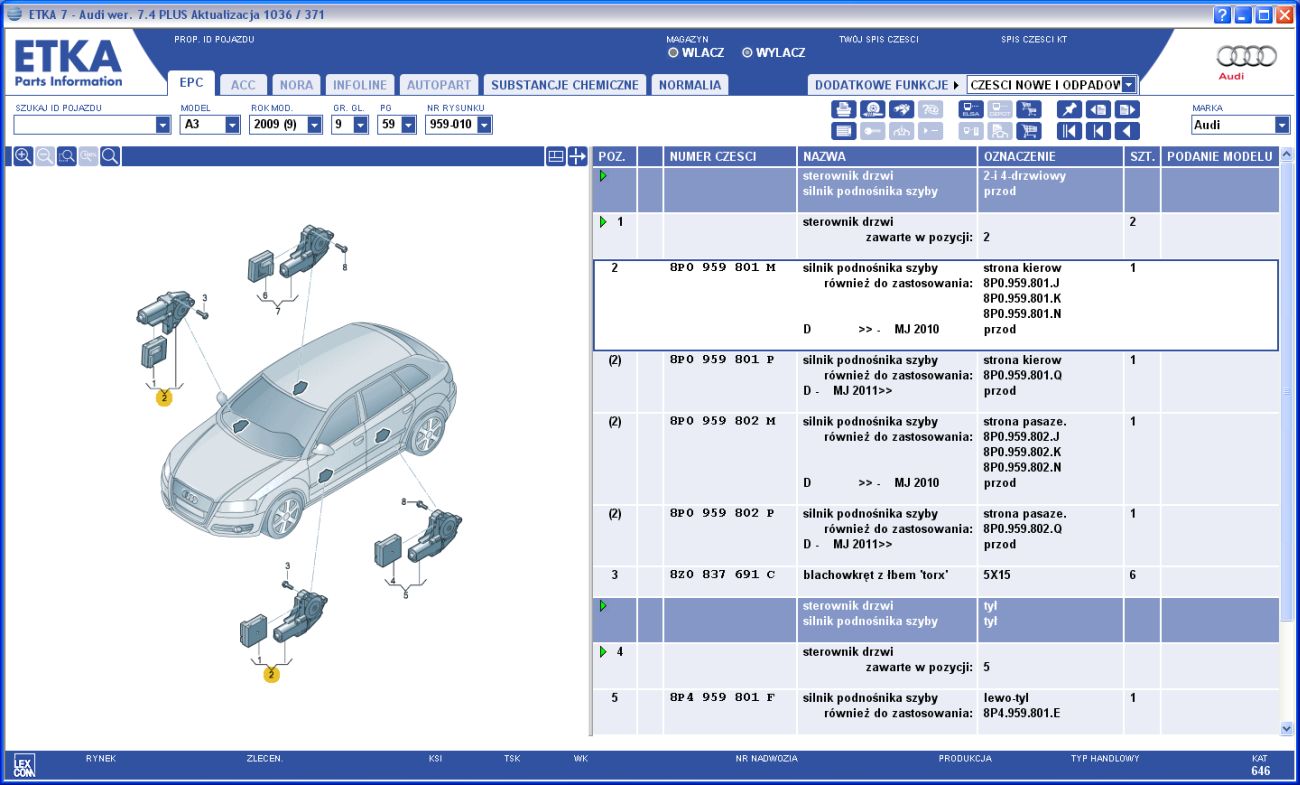Click upper yellow callout 2 in illustration
1300x785 pixels.
[164, 398]
